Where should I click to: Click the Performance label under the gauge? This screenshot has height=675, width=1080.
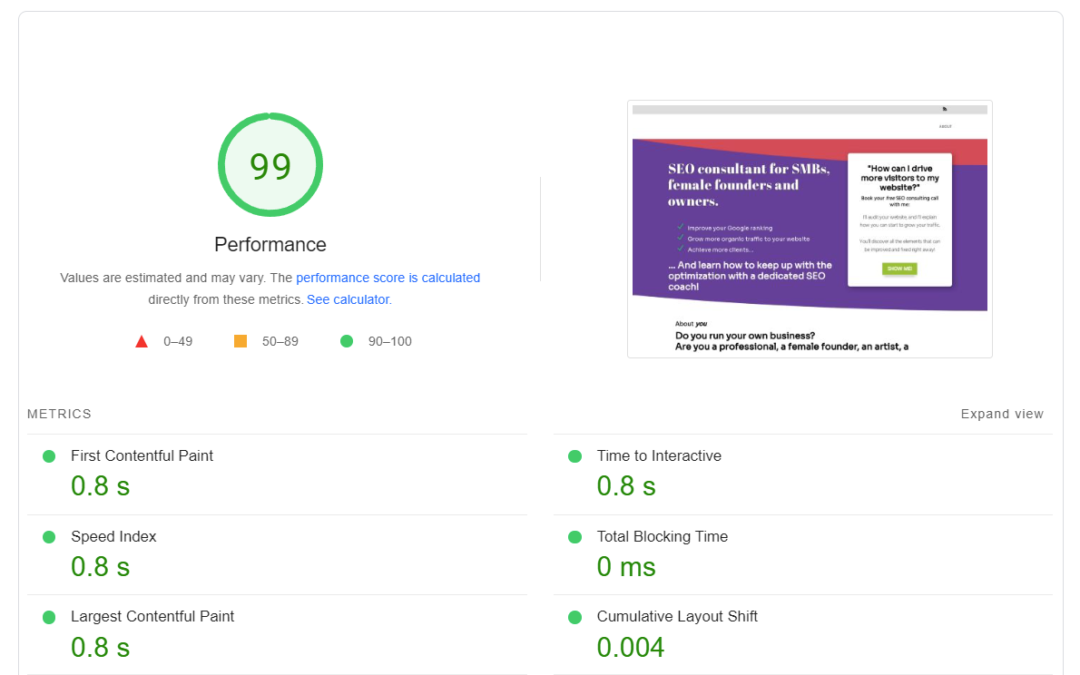point(270,244)
